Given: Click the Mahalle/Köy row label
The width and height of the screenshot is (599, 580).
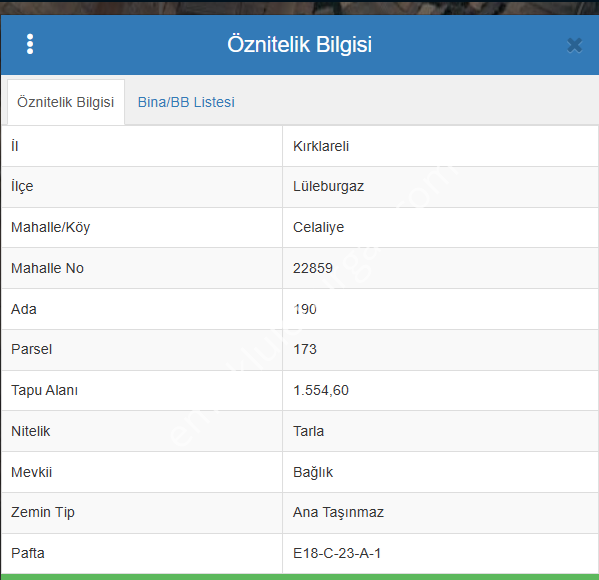Looking at the screenshot, I should [x=50, y=227].
